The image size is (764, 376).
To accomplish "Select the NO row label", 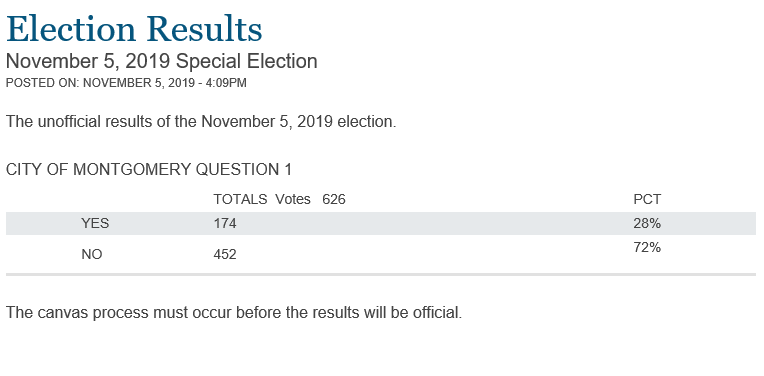I will point(92,254).
